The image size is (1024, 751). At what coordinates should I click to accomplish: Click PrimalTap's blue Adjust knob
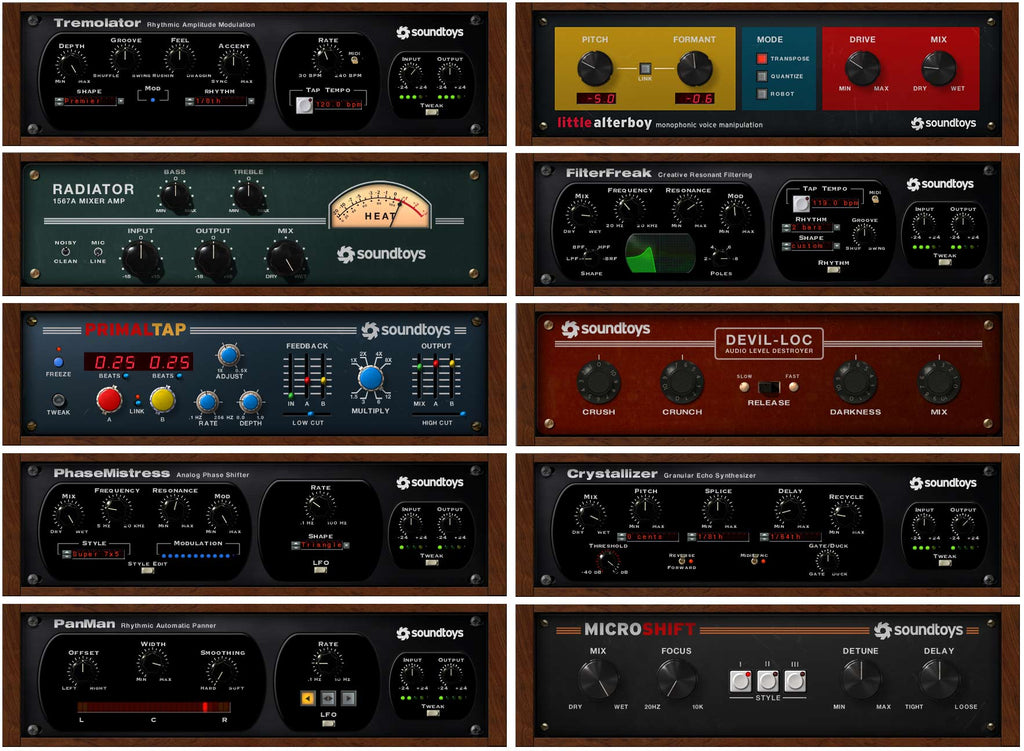pyautogui.click(x=229, y=355)
